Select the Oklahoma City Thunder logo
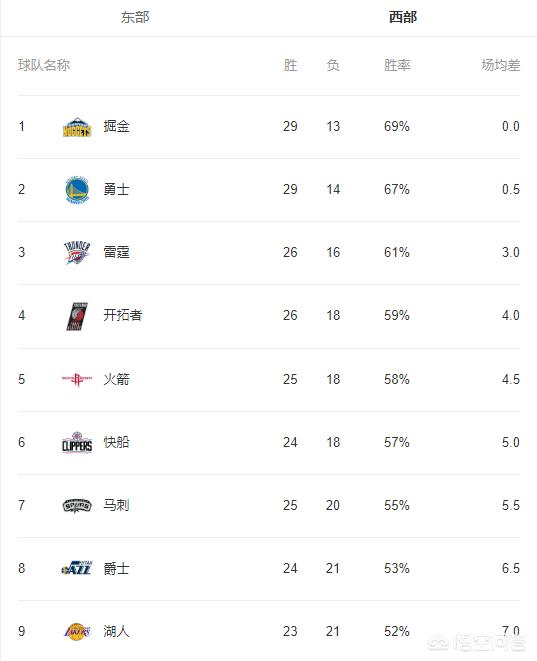537x661 pixels. pyautogui.click(x=77, y=253)
